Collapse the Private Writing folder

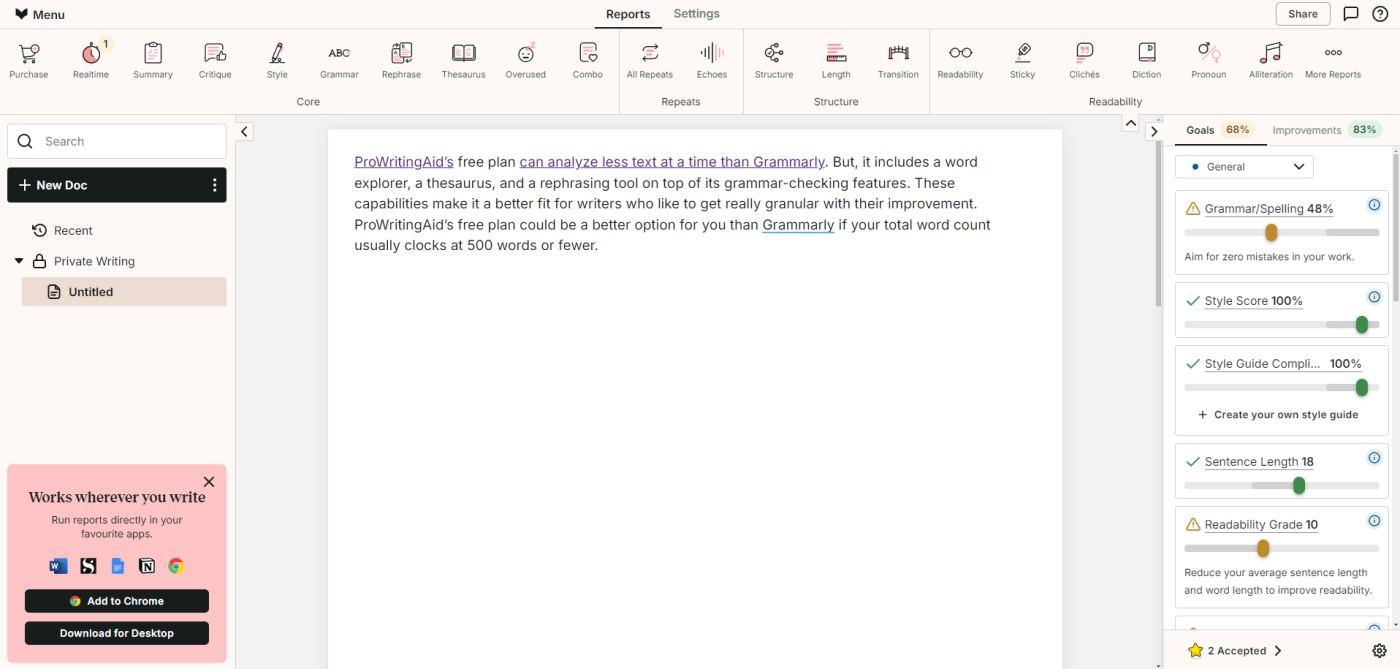tap(18, 261)
